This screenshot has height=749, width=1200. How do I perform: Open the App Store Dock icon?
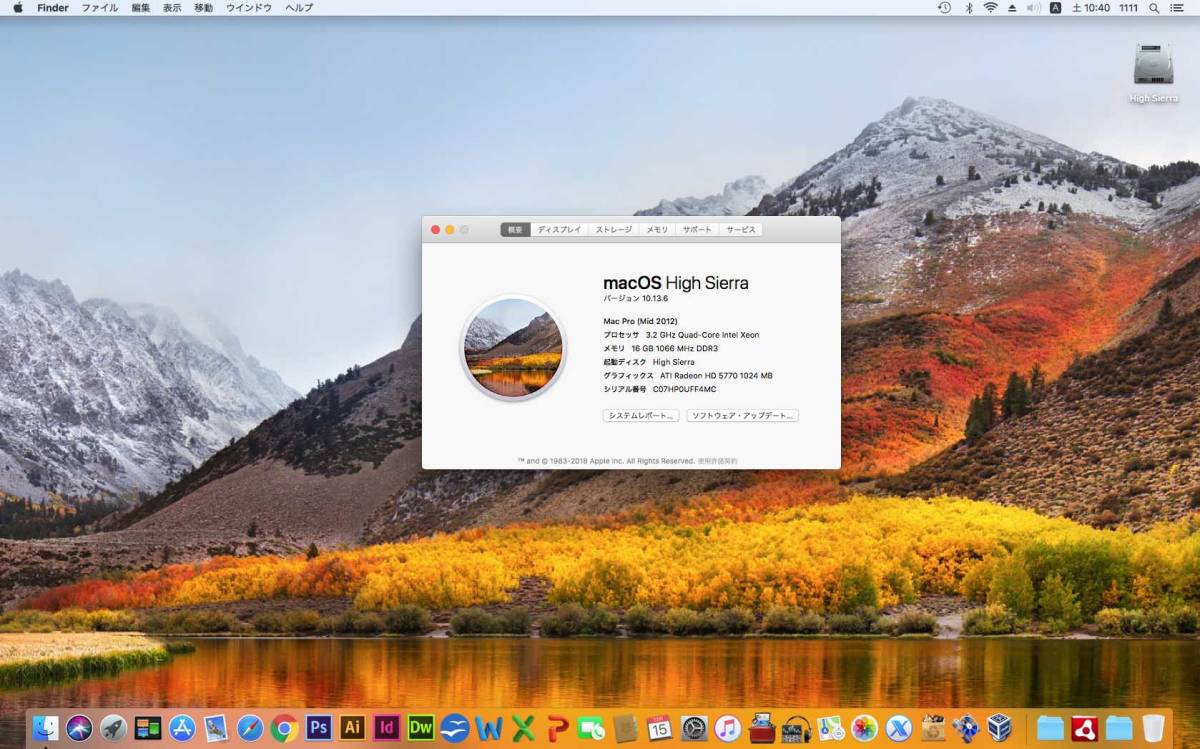pyautogui.click(x=181, y=728)
